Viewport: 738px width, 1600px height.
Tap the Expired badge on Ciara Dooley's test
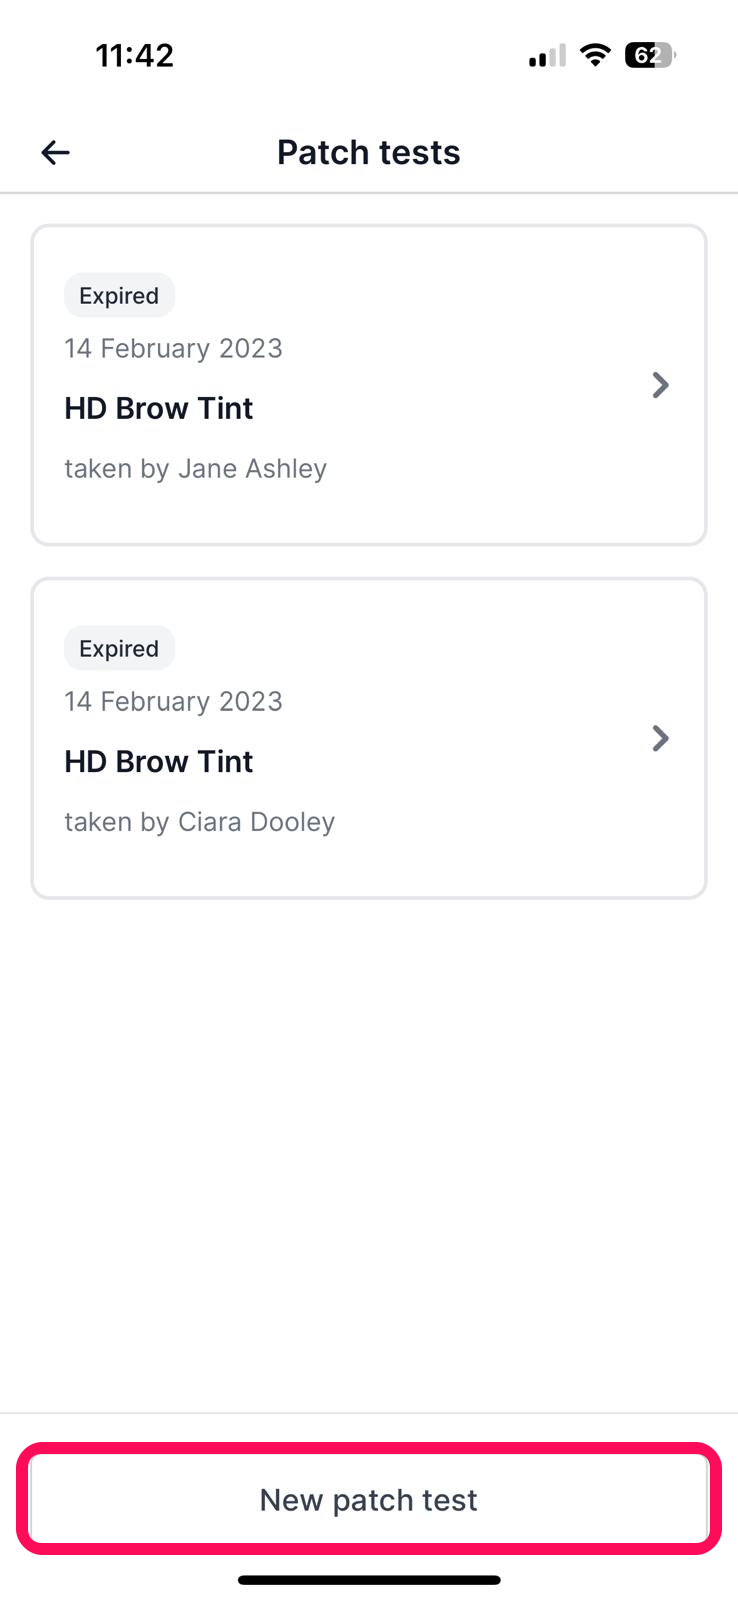pos(119,649)
